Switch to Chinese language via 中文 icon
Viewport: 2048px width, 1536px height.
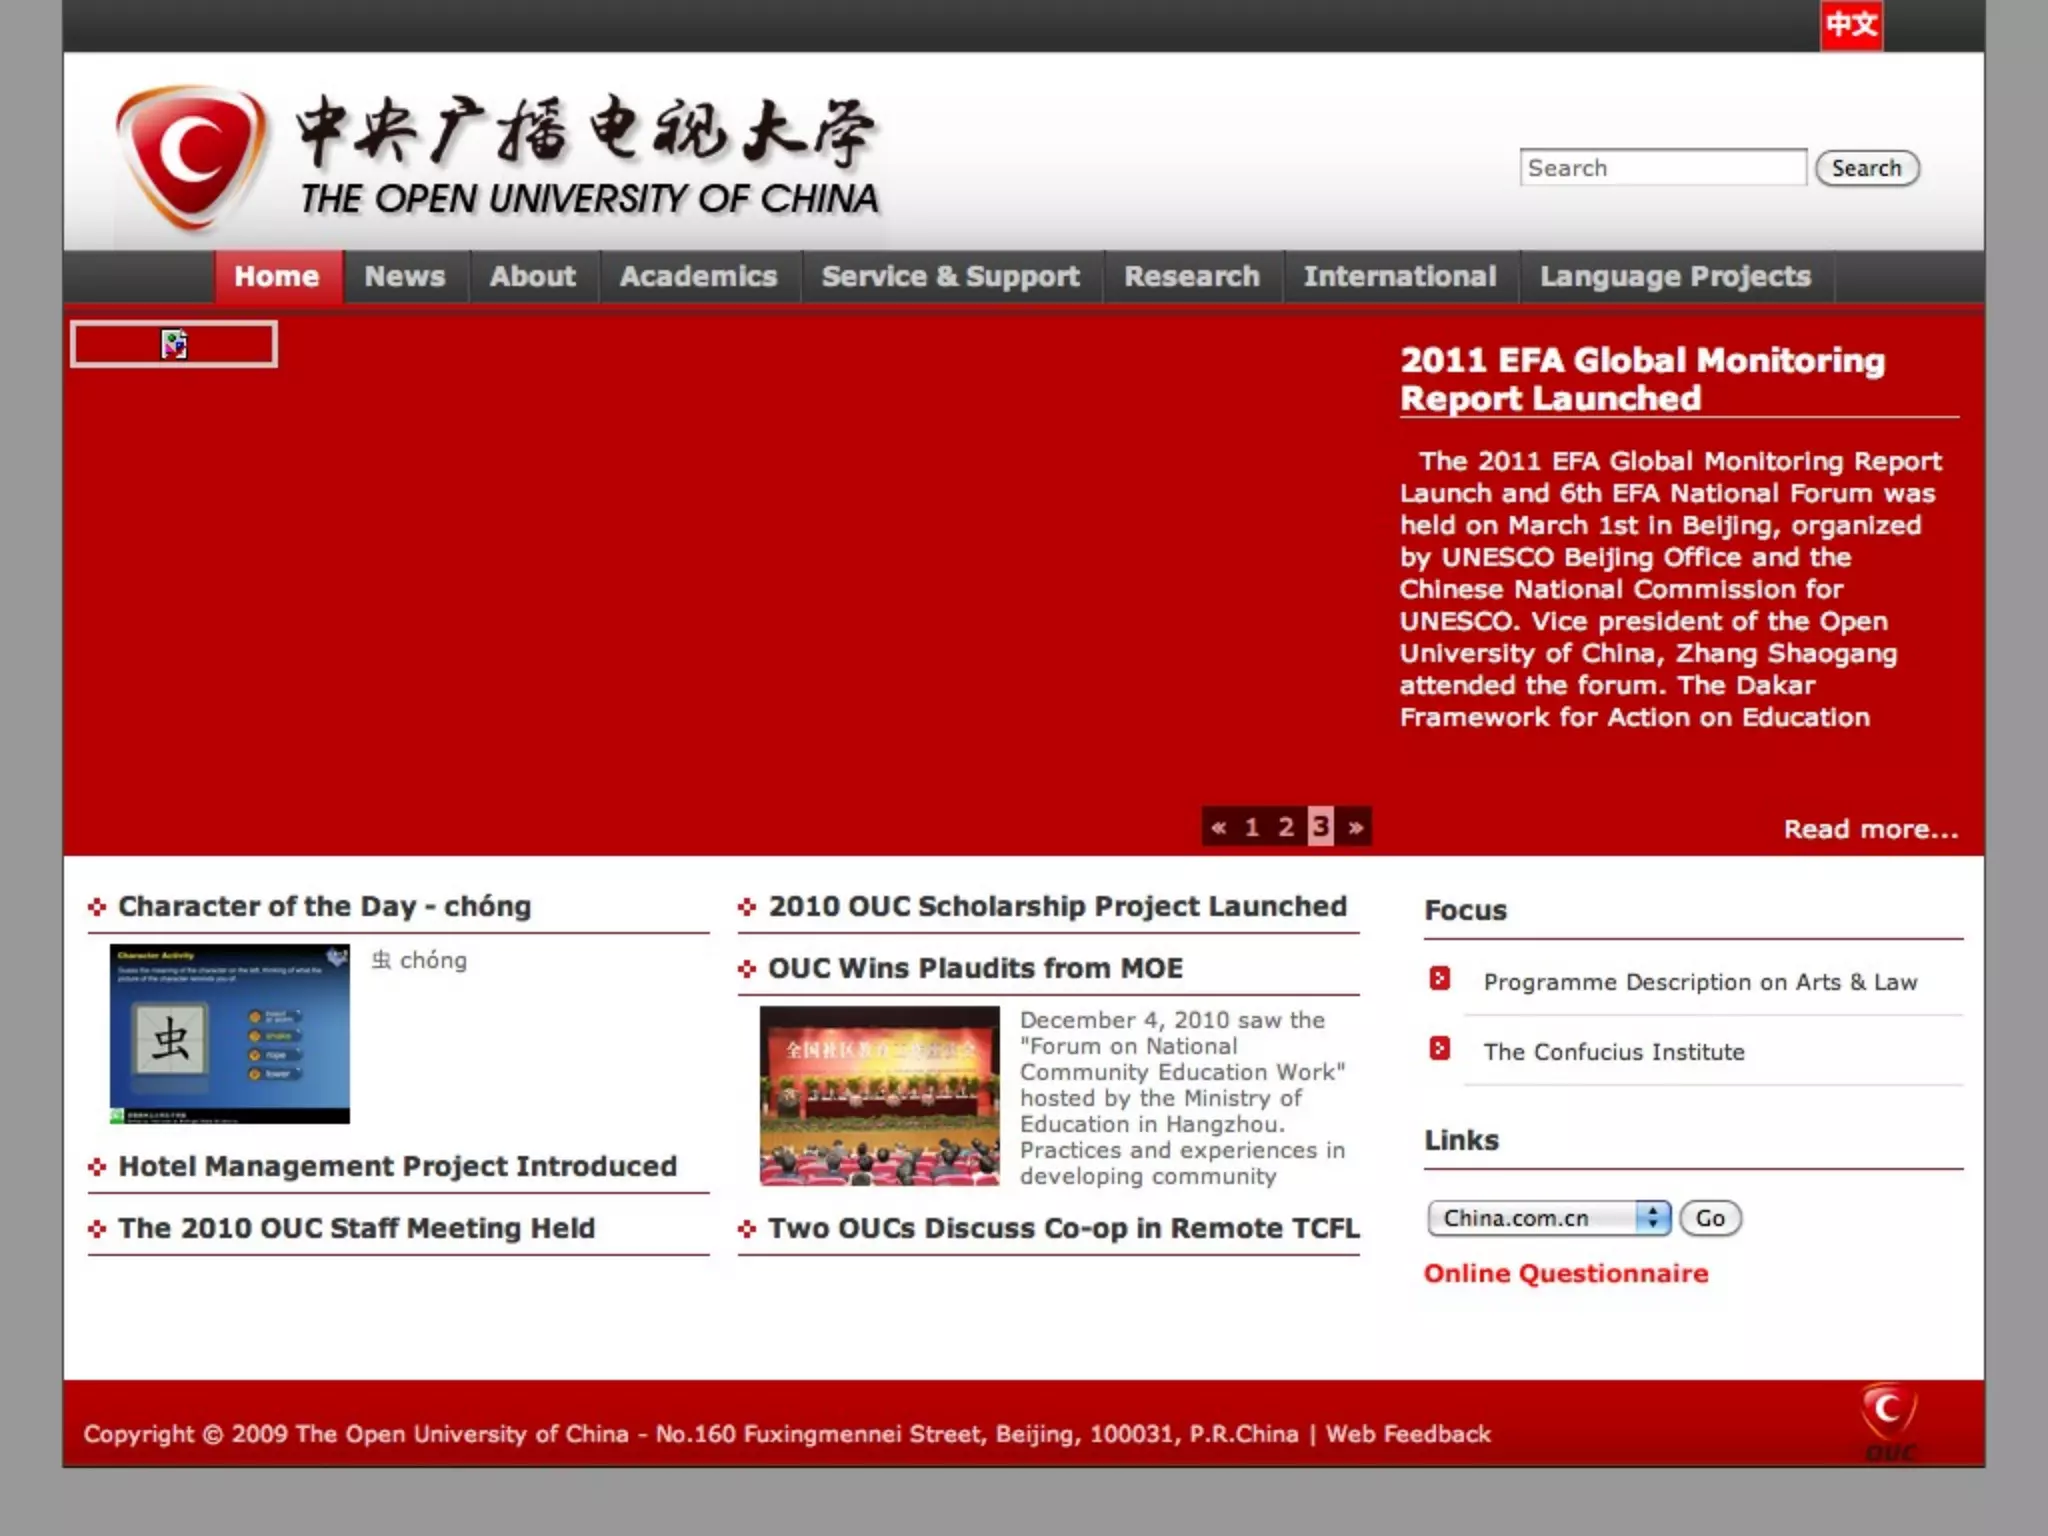(1850, 25)
